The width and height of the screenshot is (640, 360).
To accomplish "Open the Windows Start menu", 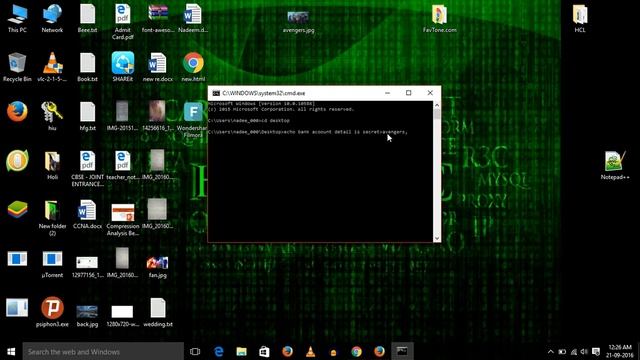I will pos(11,351).
